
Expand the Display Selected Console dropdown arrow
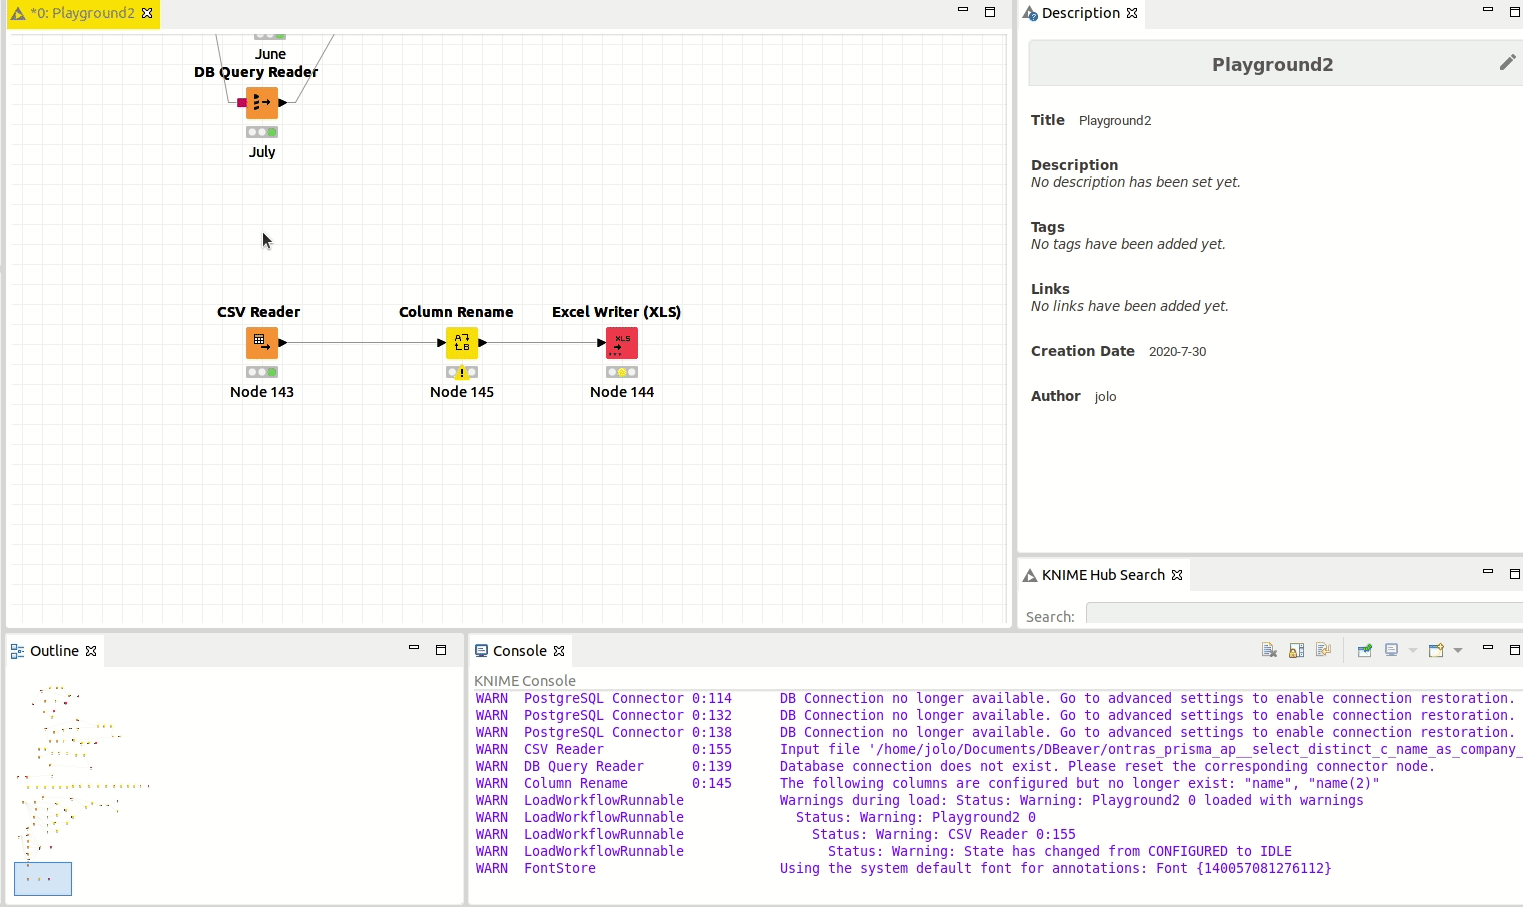pyautogui.click(x=1413, y=650)
